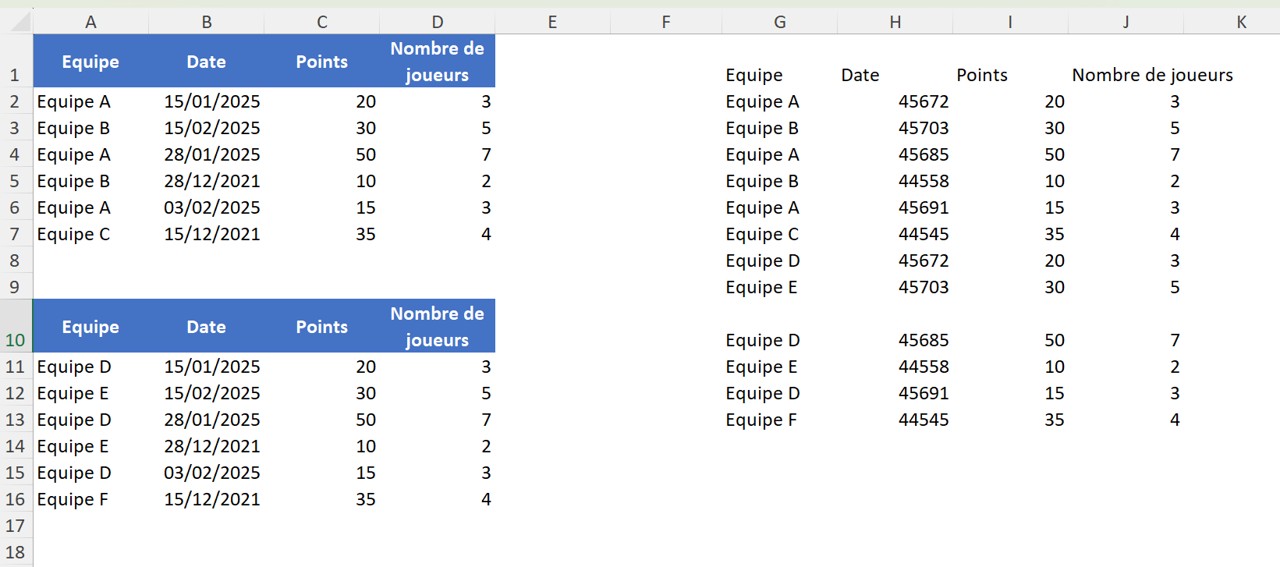Select cell B14 with date 28/12/2021

pyautogui.click(x=207, y=446)
